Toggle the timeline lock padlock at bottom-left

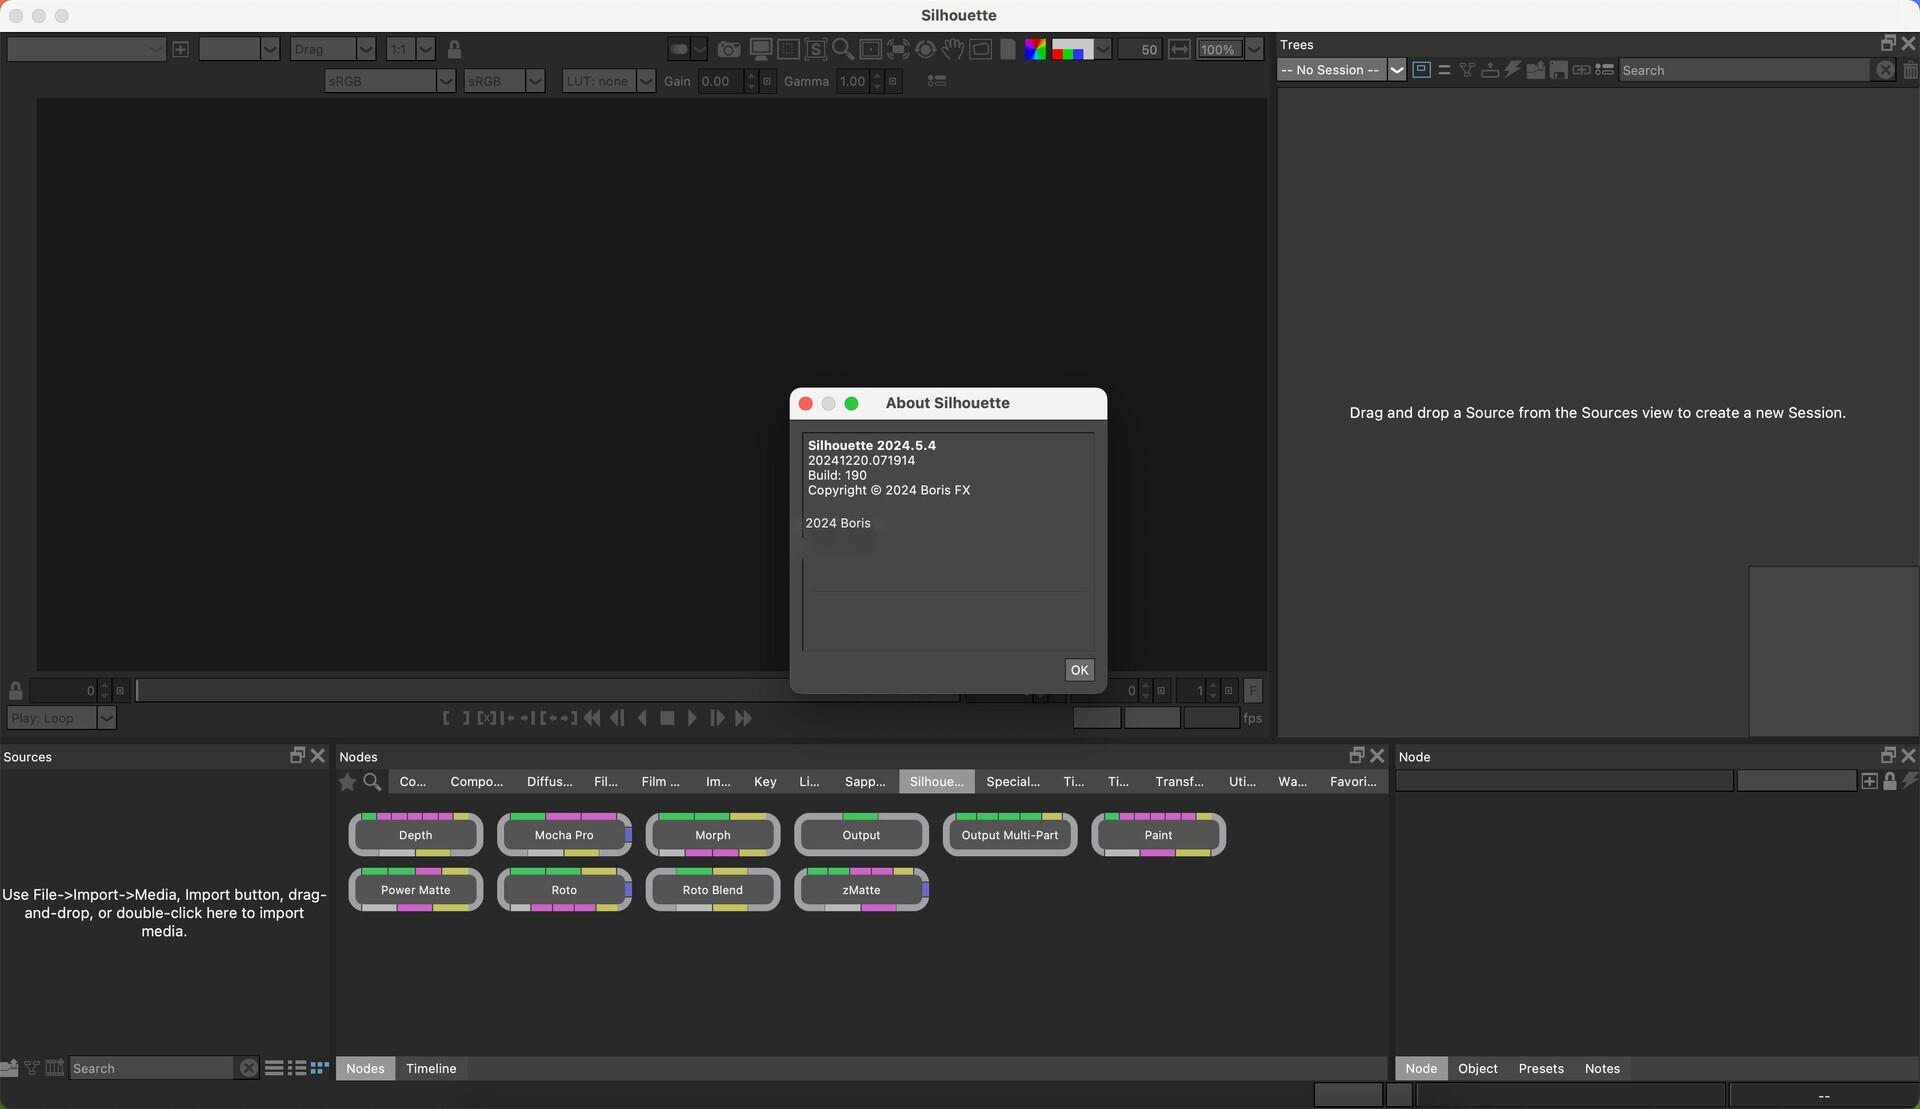coord(16,691)
